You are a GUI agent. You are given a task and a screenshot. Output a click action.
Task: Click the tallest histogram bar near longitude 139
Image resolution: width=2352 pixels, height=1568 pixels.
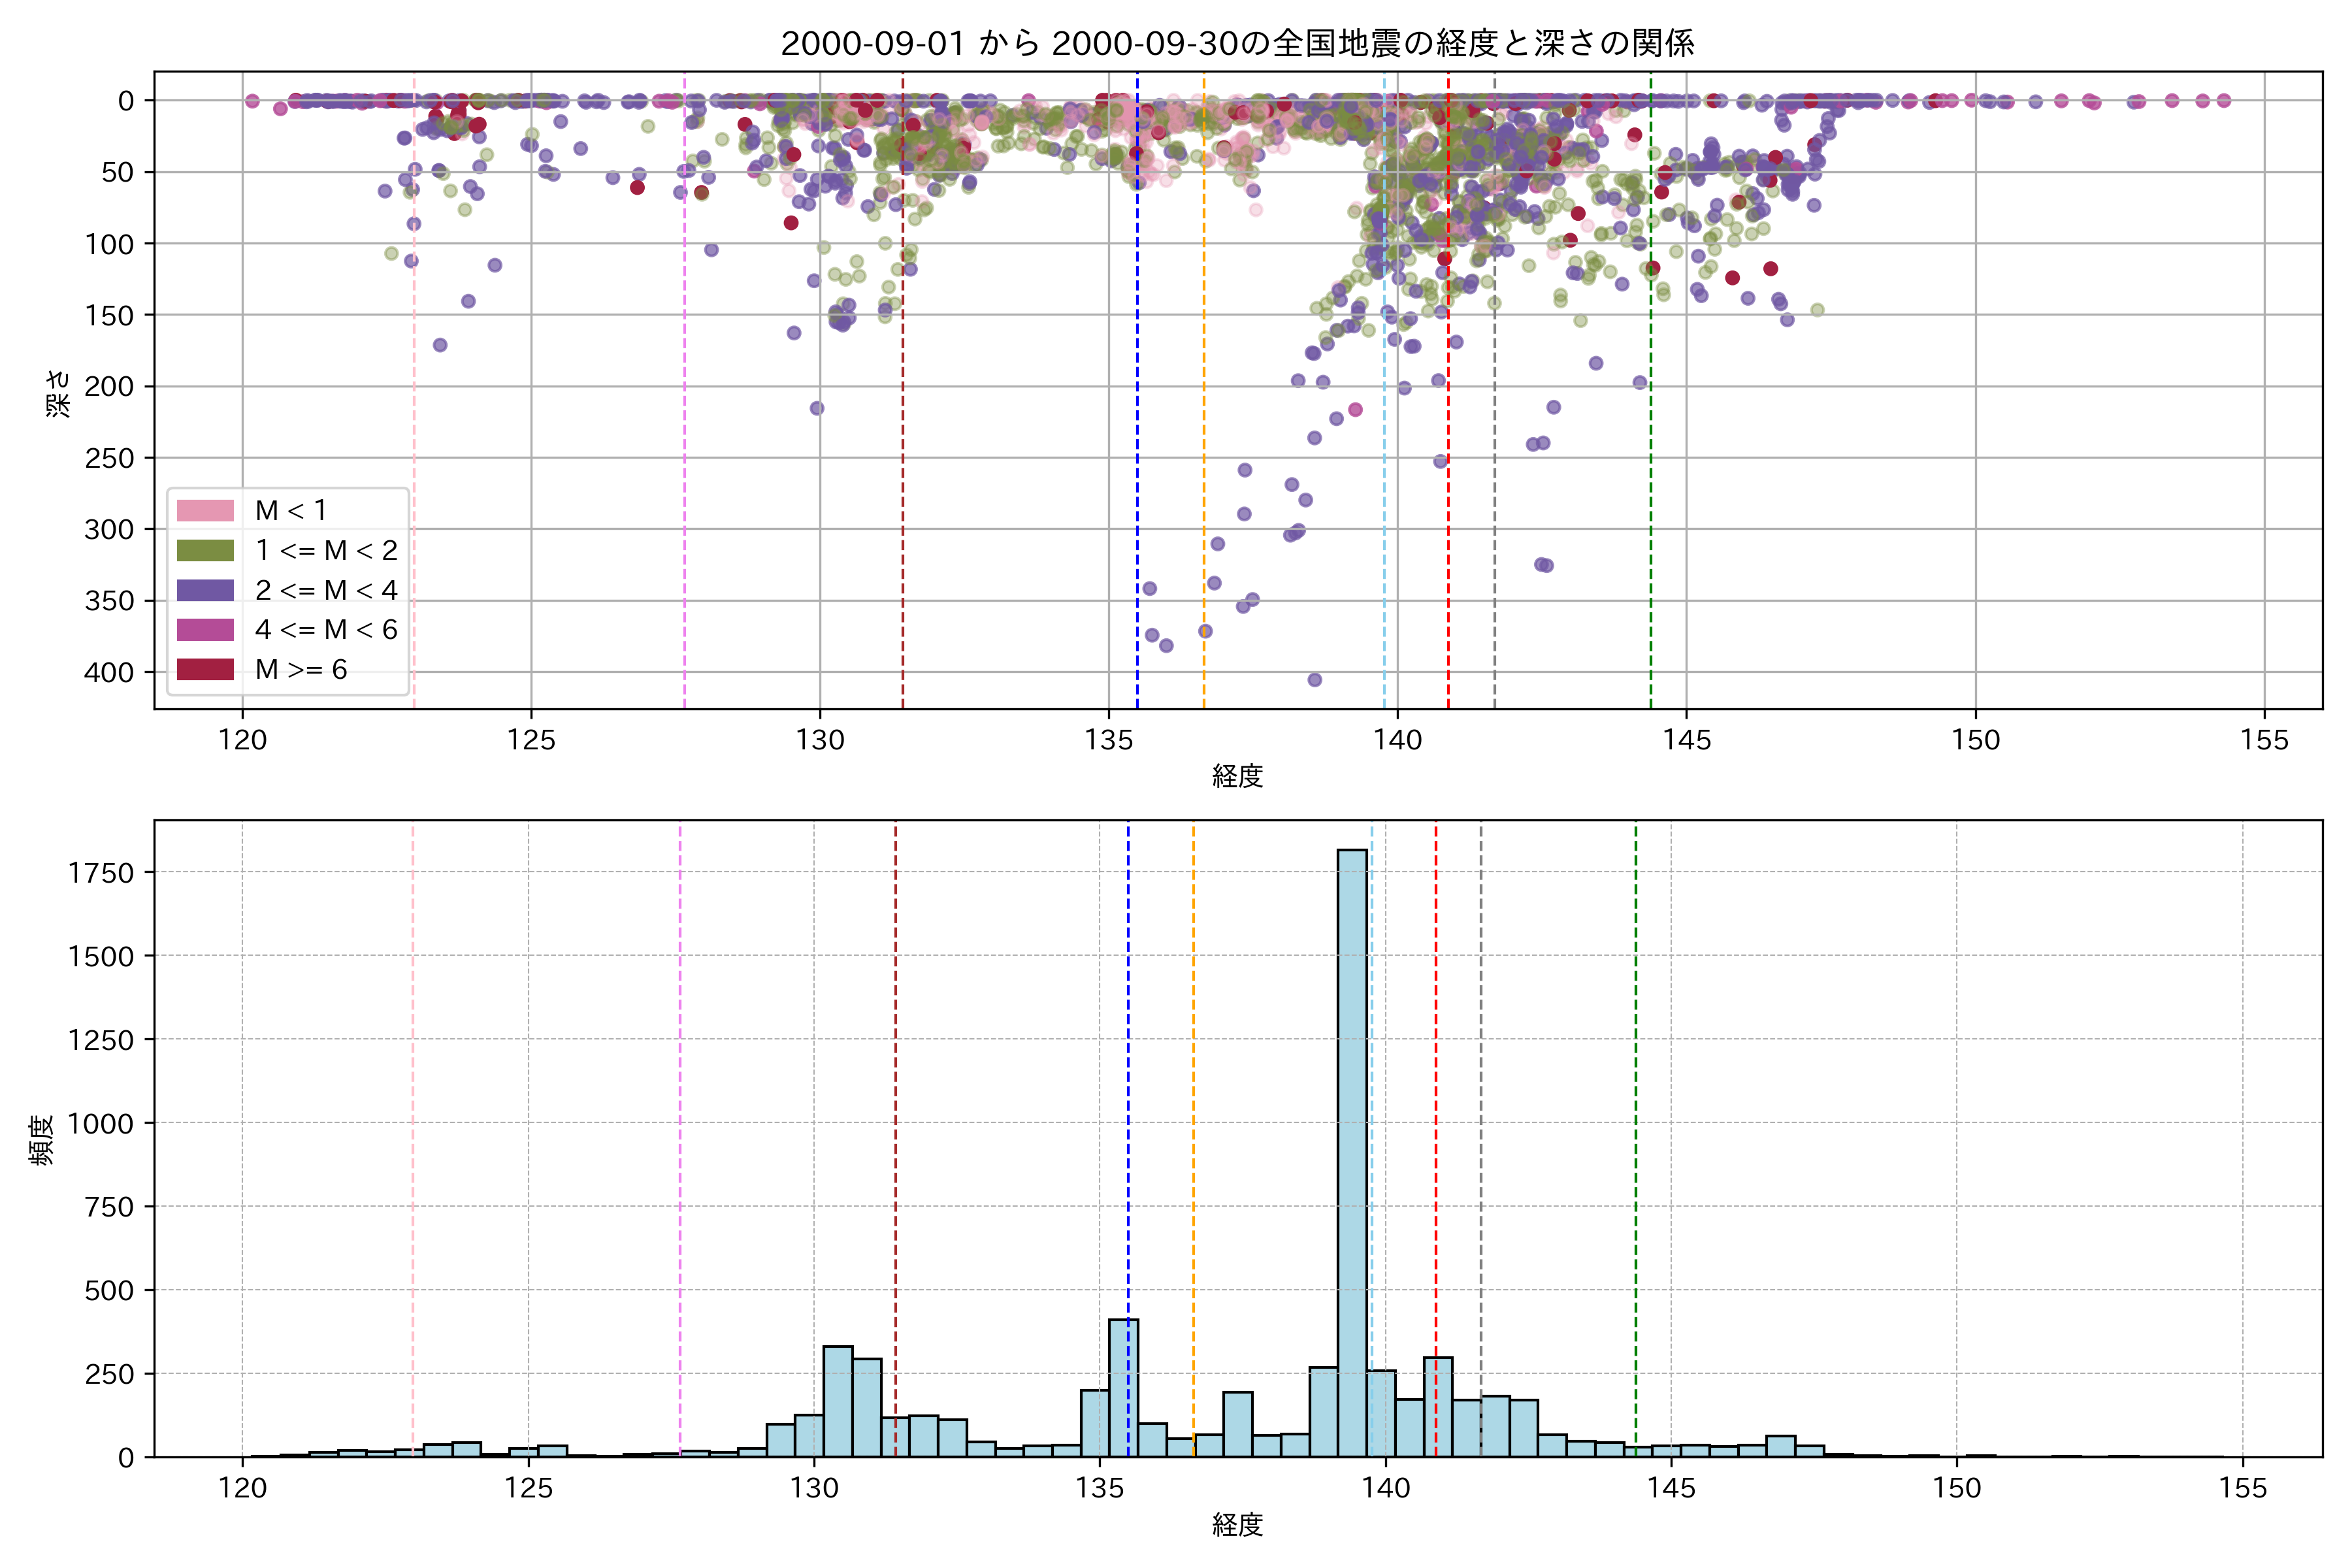(x=1352, y=1150)
